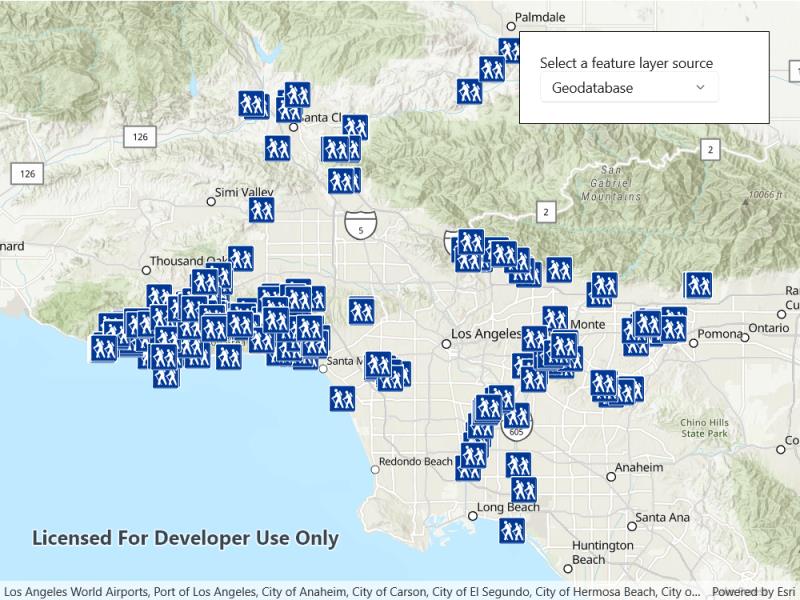
Task: Click the 'Select a feature layer source' label
Action: pyautogui.click(x=626, y=63)
